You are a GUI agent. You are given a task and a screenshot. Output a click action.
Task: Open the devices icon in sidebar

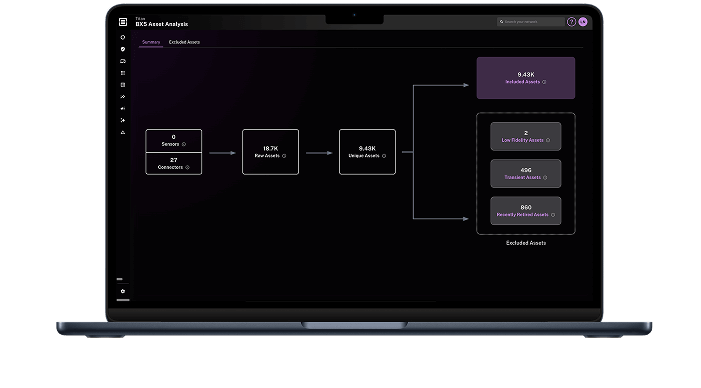coord(123,61)
